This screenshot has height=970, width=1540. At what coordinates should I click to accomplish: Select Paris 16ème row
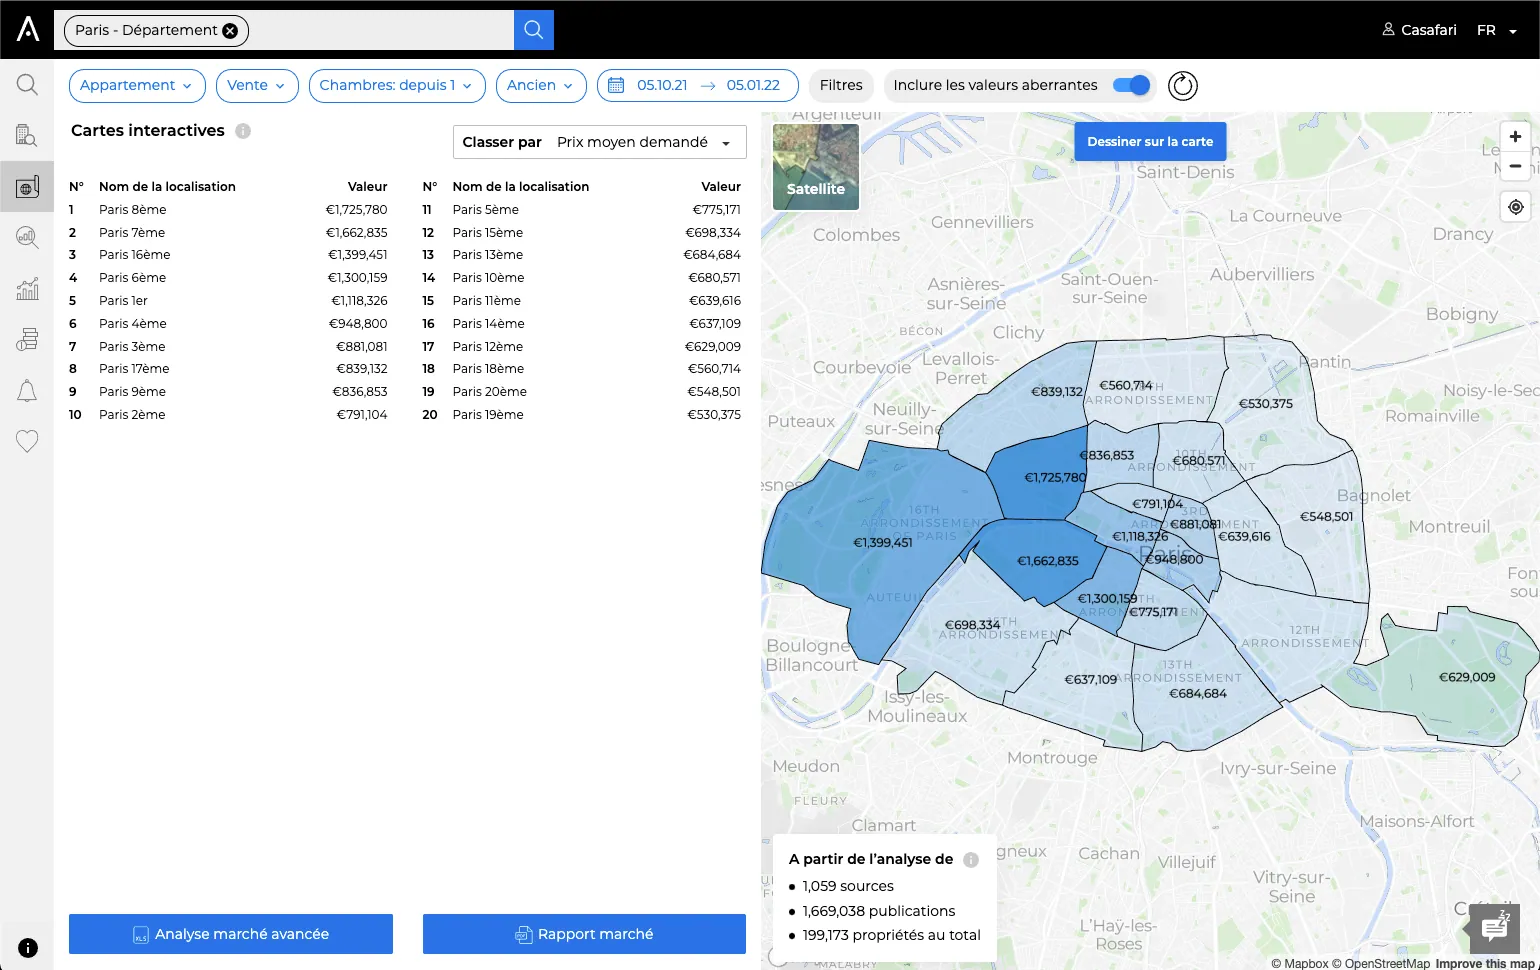click(228, 255)
